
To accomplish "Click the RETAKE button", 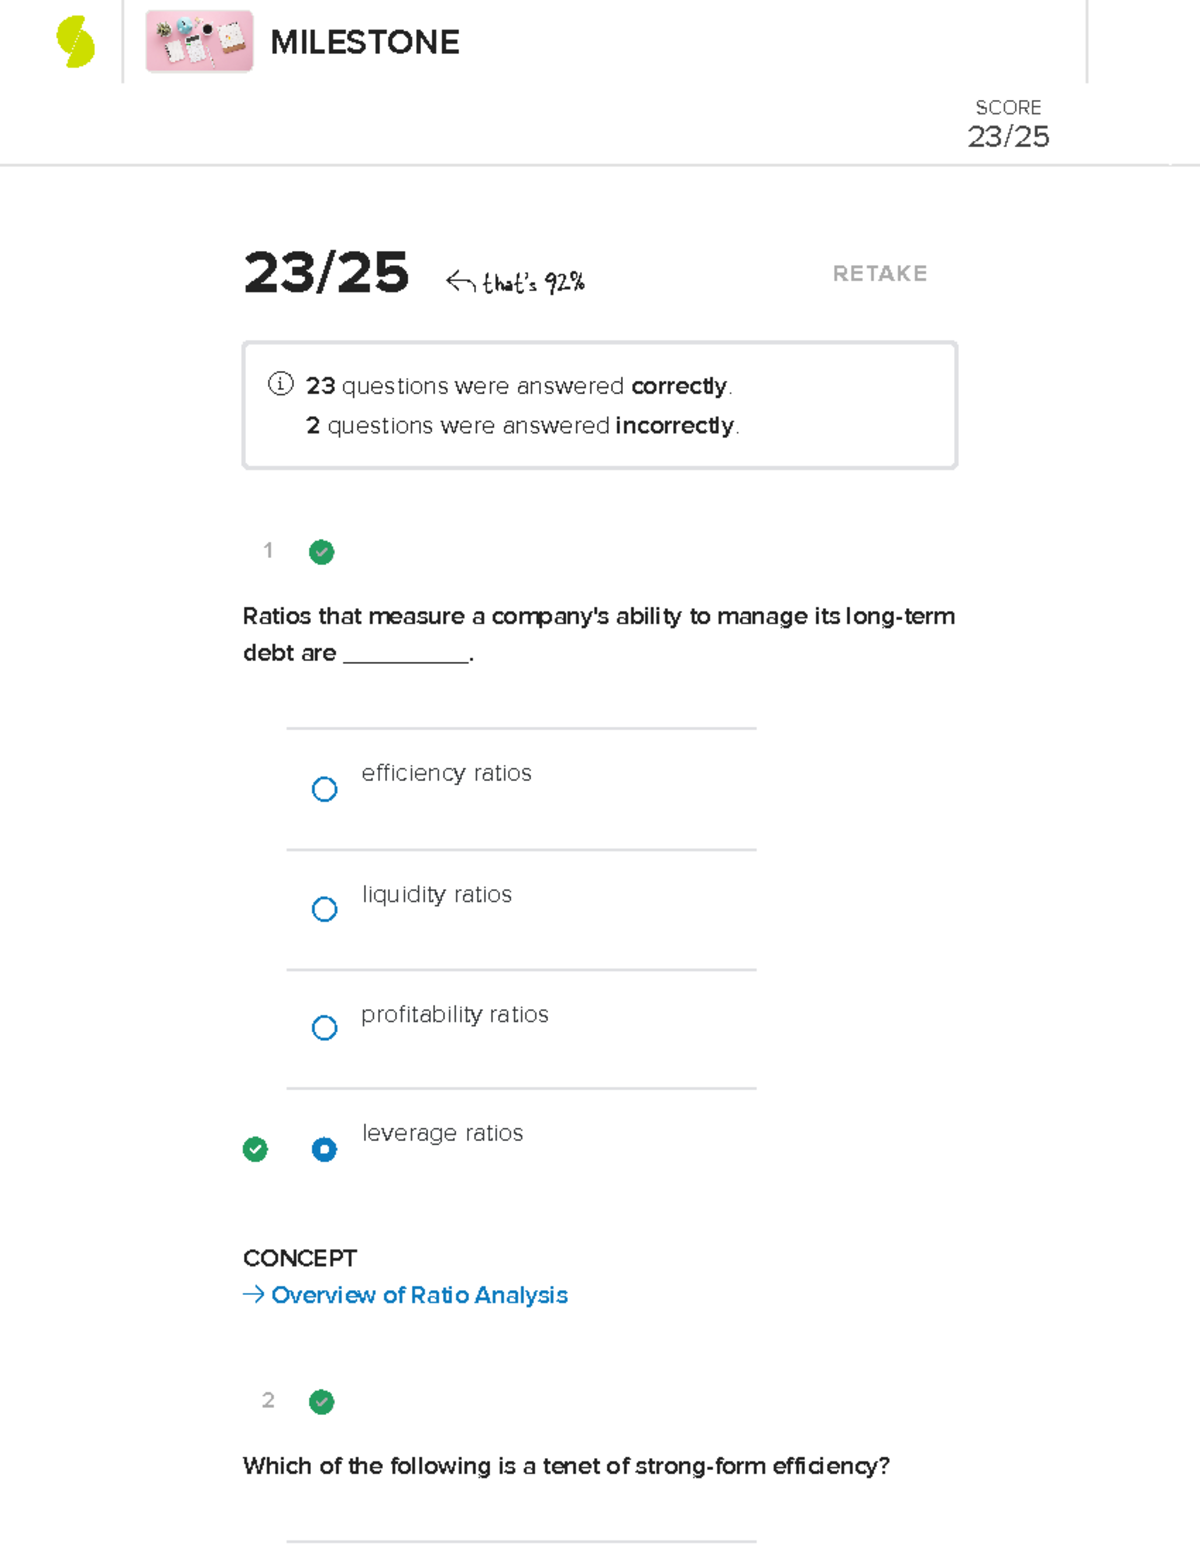I will [x=879, y=273].
